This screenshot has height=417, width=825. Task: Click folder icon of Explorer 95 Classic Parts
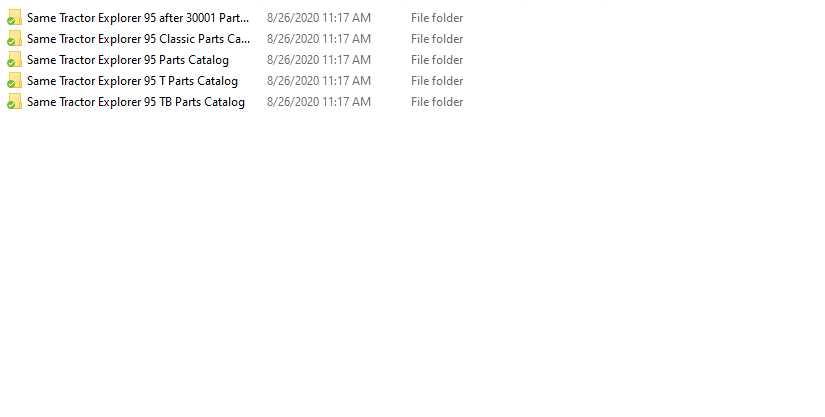[x=14, y=38]
